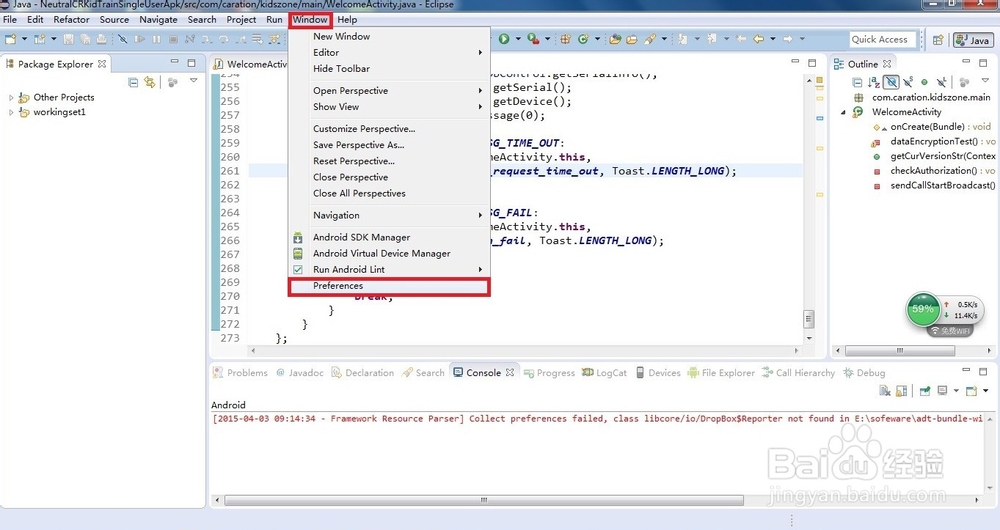Click the Suspend debug icon

coord(156,40)
